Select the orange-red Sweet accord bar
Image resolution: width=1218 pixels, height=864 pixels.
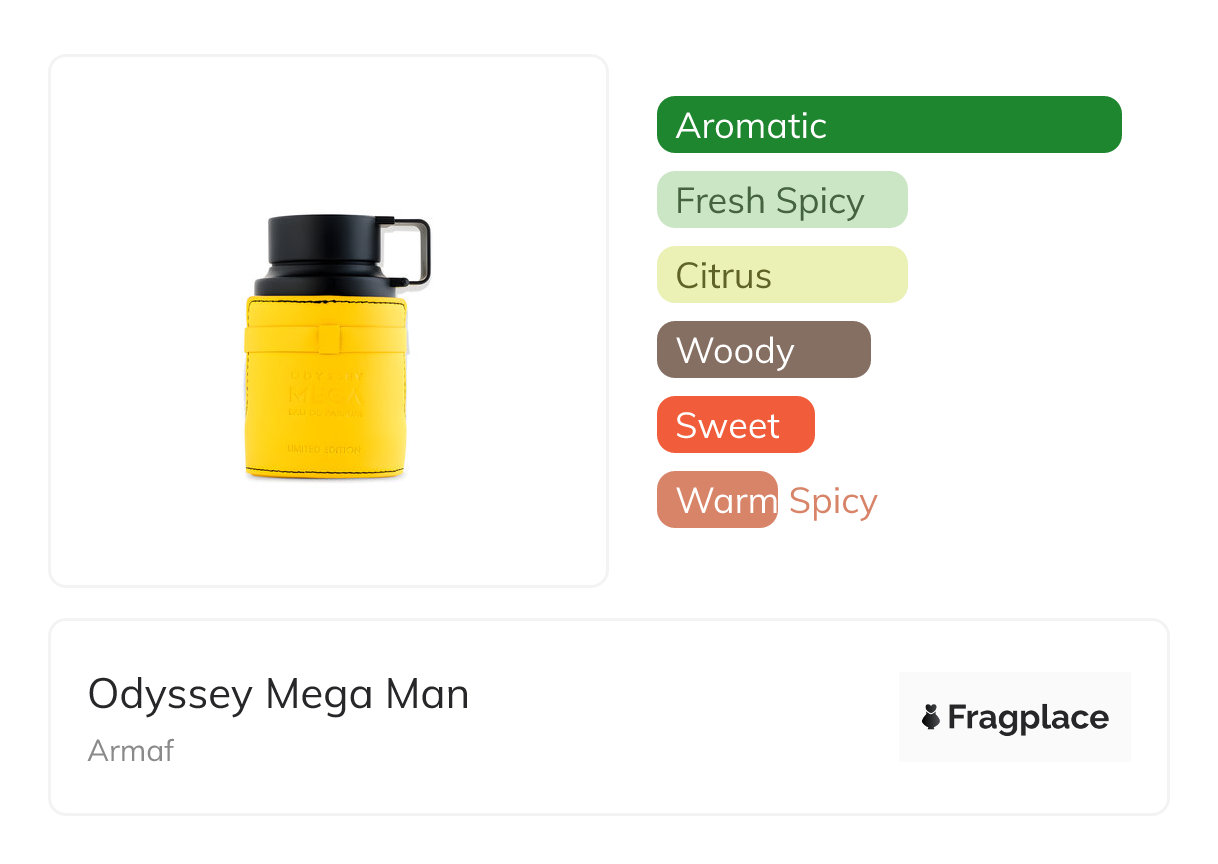point(735,425)
